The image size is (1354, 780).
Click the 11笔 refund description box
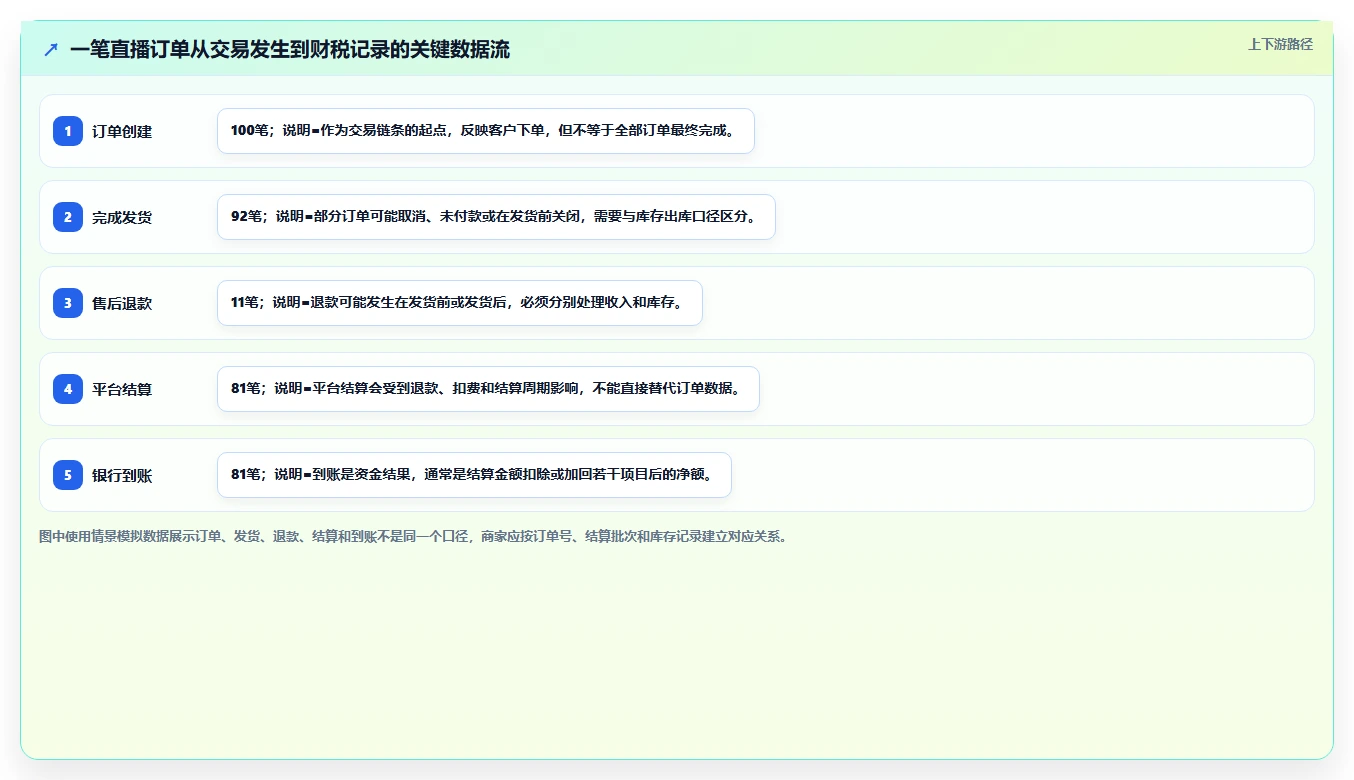[460, 303]
